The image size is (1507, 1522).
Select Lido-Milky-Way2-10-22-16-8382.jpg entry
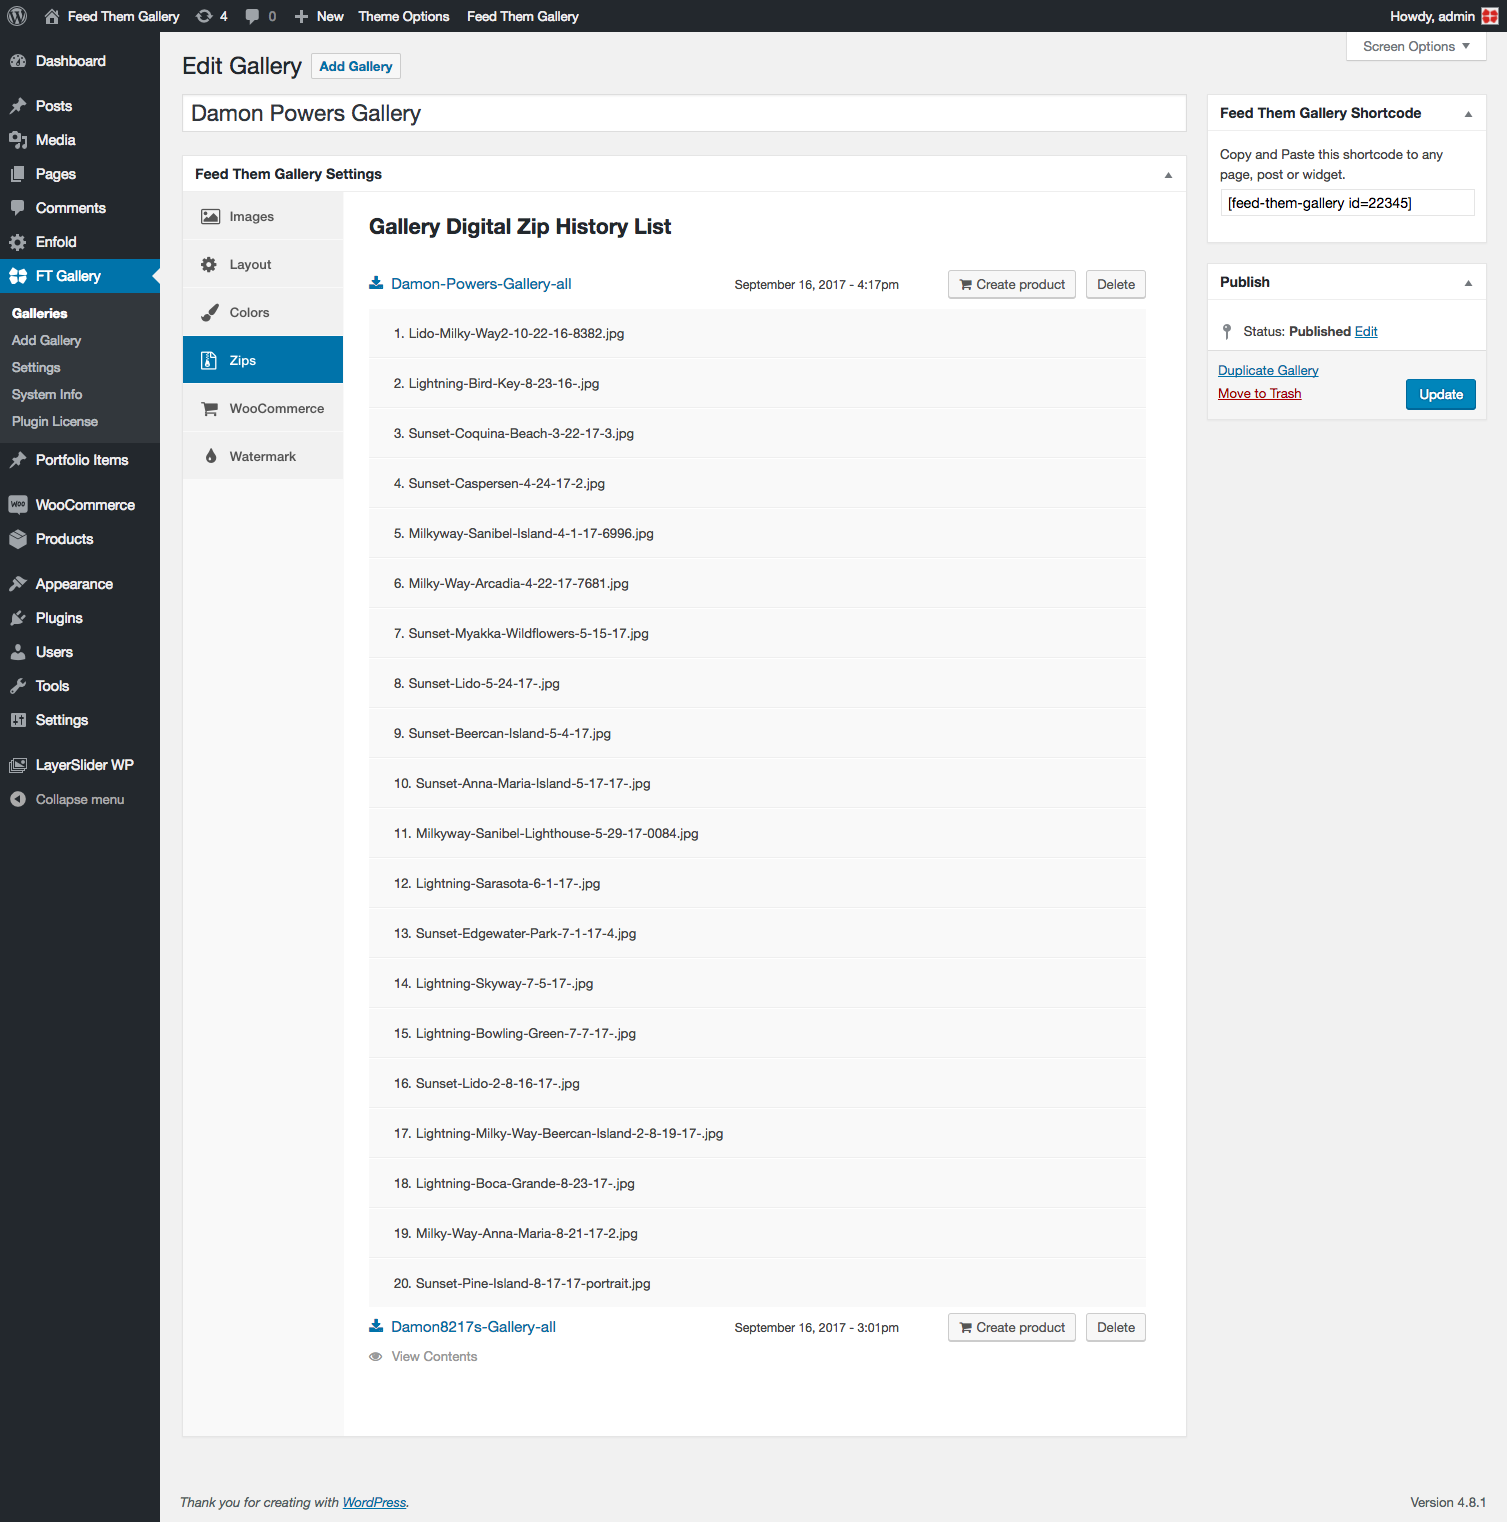(x=757, y=333)
